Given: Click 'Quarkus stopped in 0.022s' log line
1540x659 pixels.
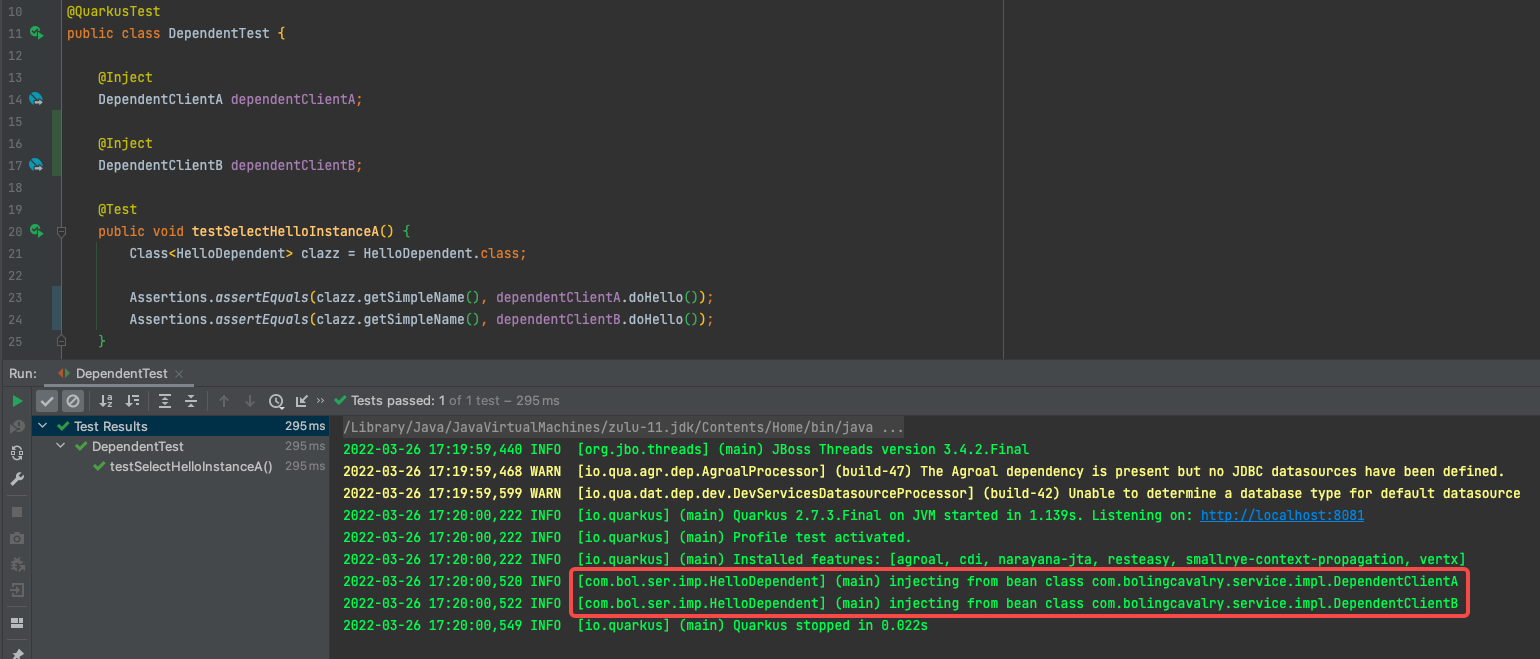Looking at the screenshot, I should point(635,625).
